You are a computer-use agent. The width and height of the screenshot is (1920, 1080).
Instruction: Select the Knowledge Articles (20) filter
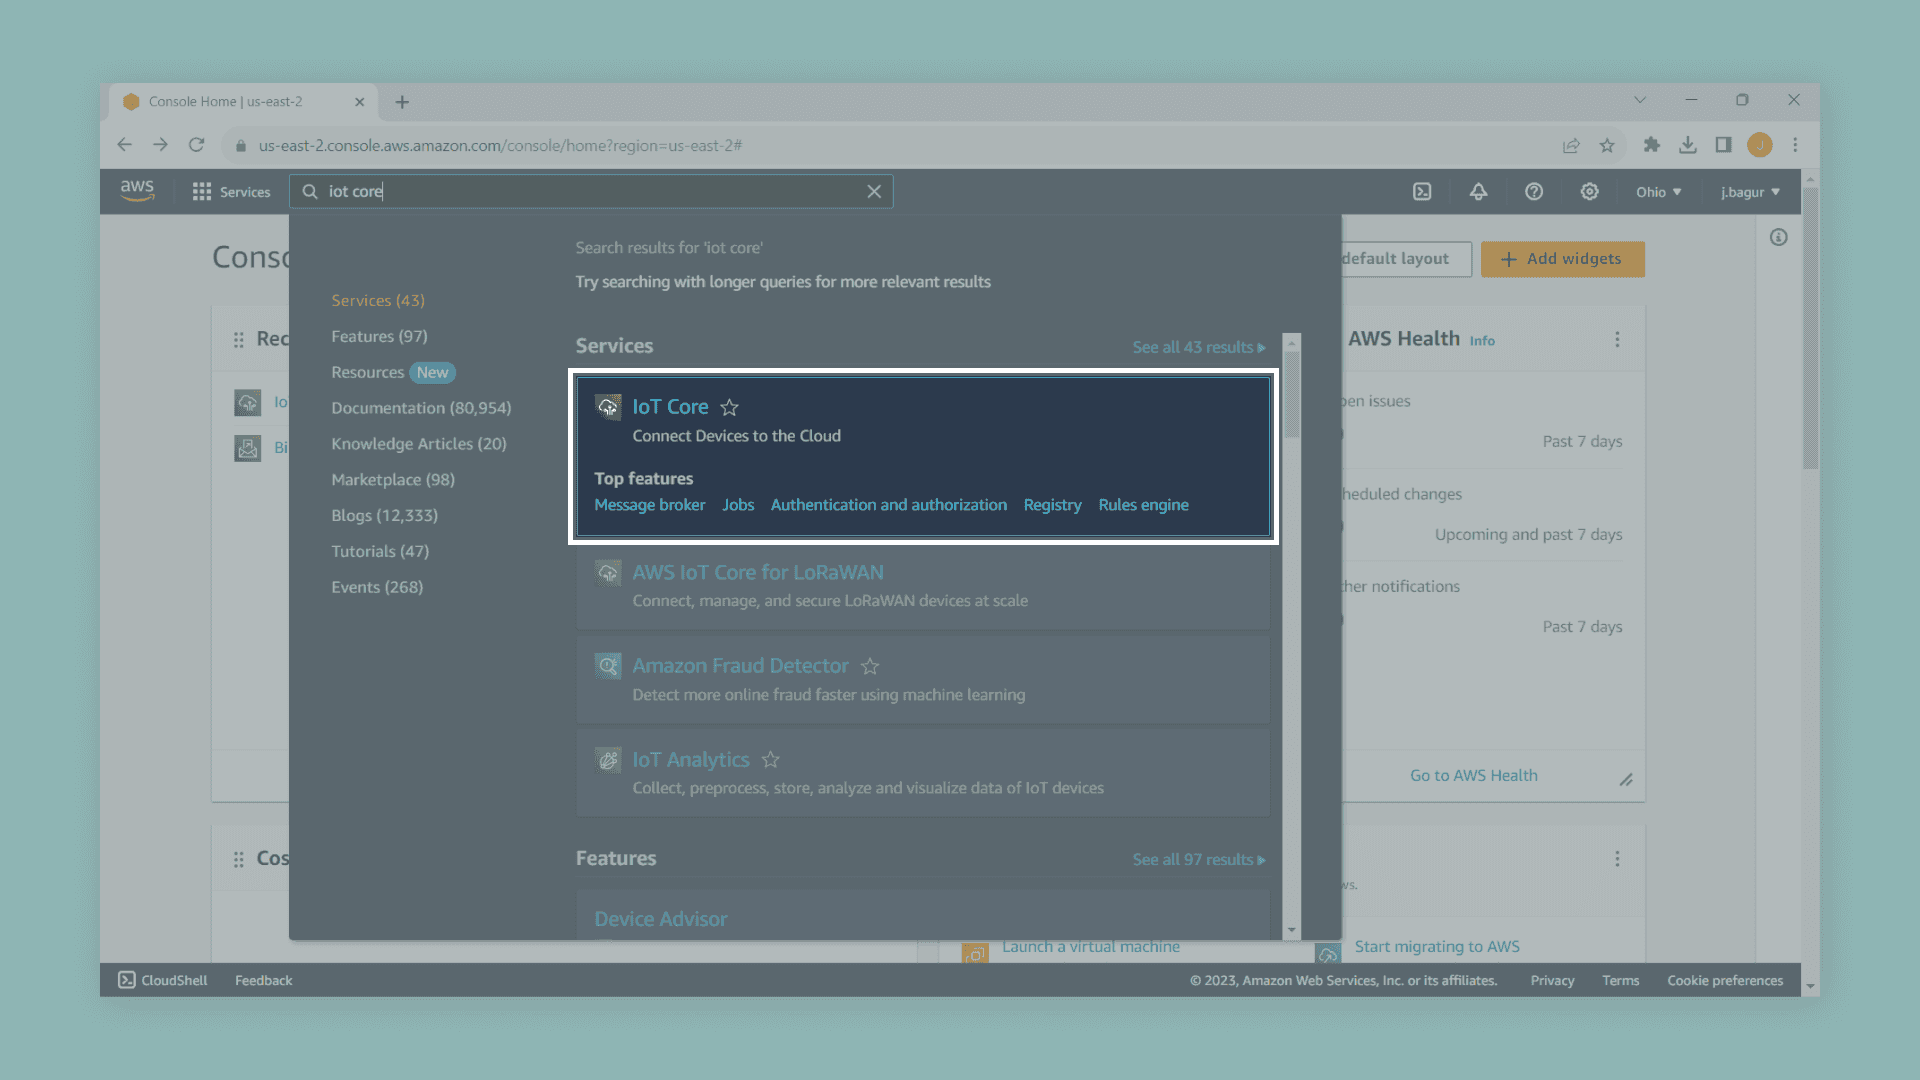tap(419, 444)
